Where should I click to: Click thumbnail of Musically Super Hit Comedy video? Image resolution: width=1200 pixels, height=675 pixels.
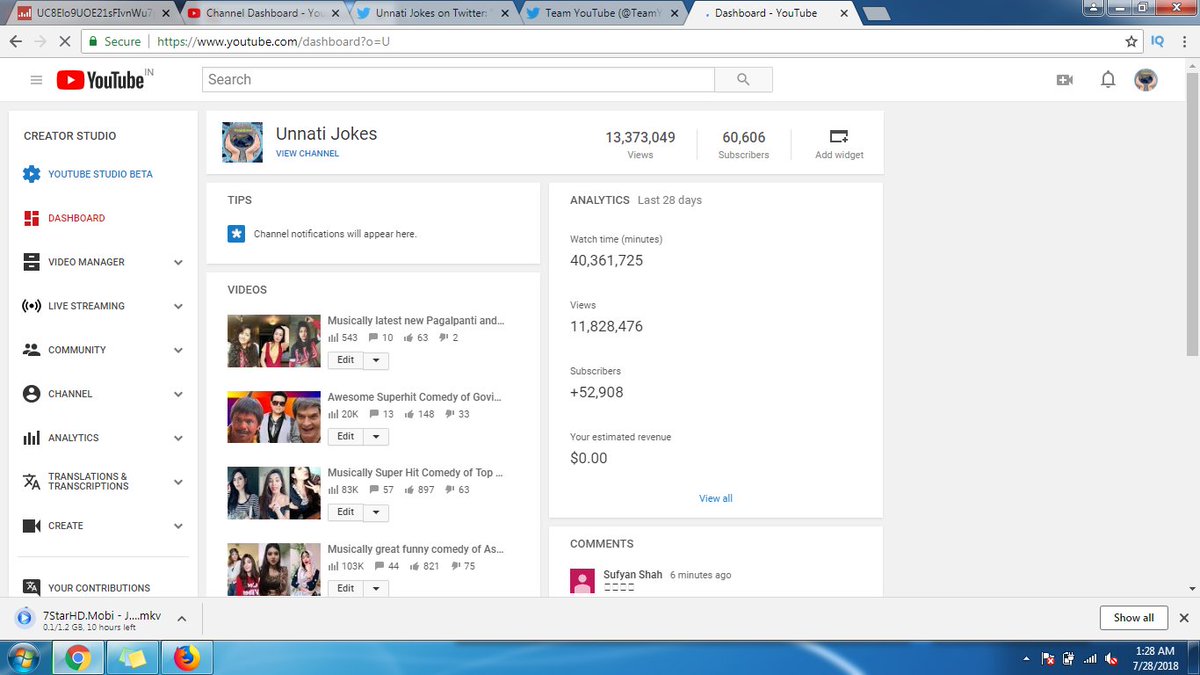(x=273, y=493)
